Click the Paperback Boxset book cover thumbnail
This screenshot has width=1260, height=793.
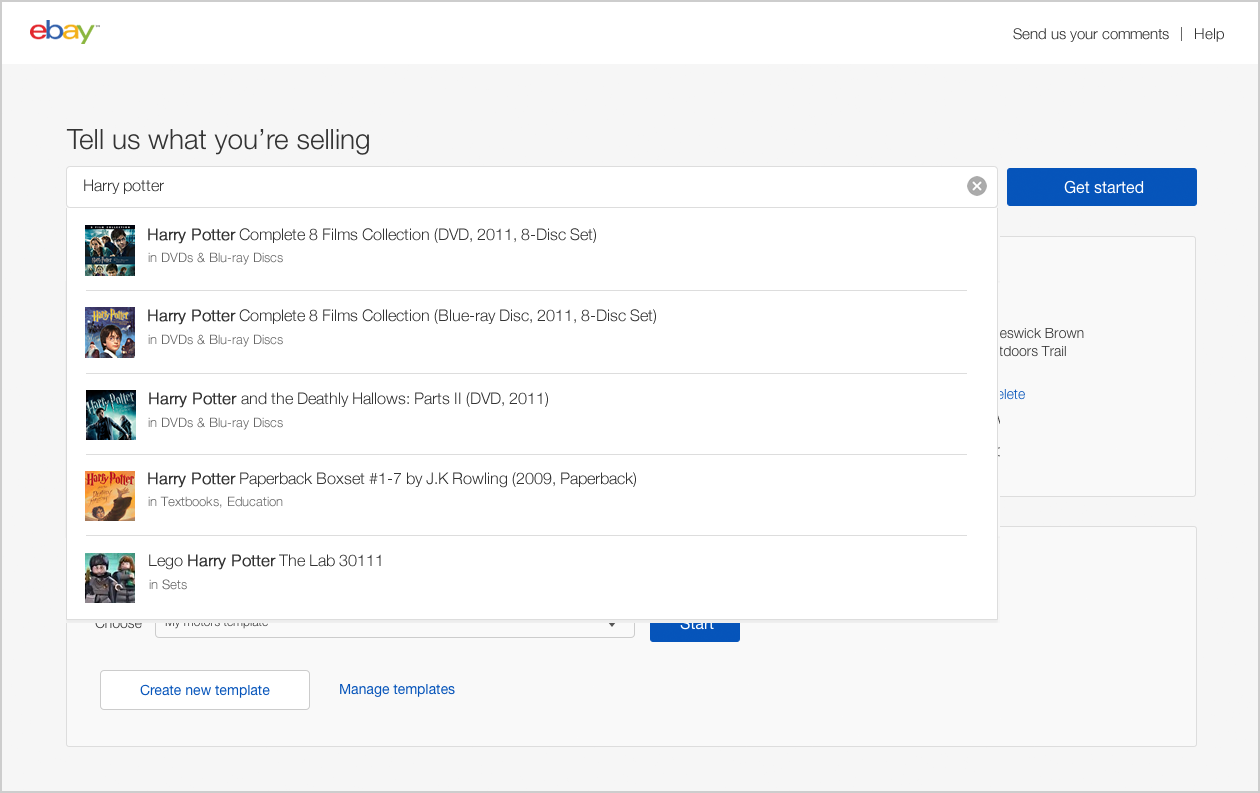tap(110, 496)
